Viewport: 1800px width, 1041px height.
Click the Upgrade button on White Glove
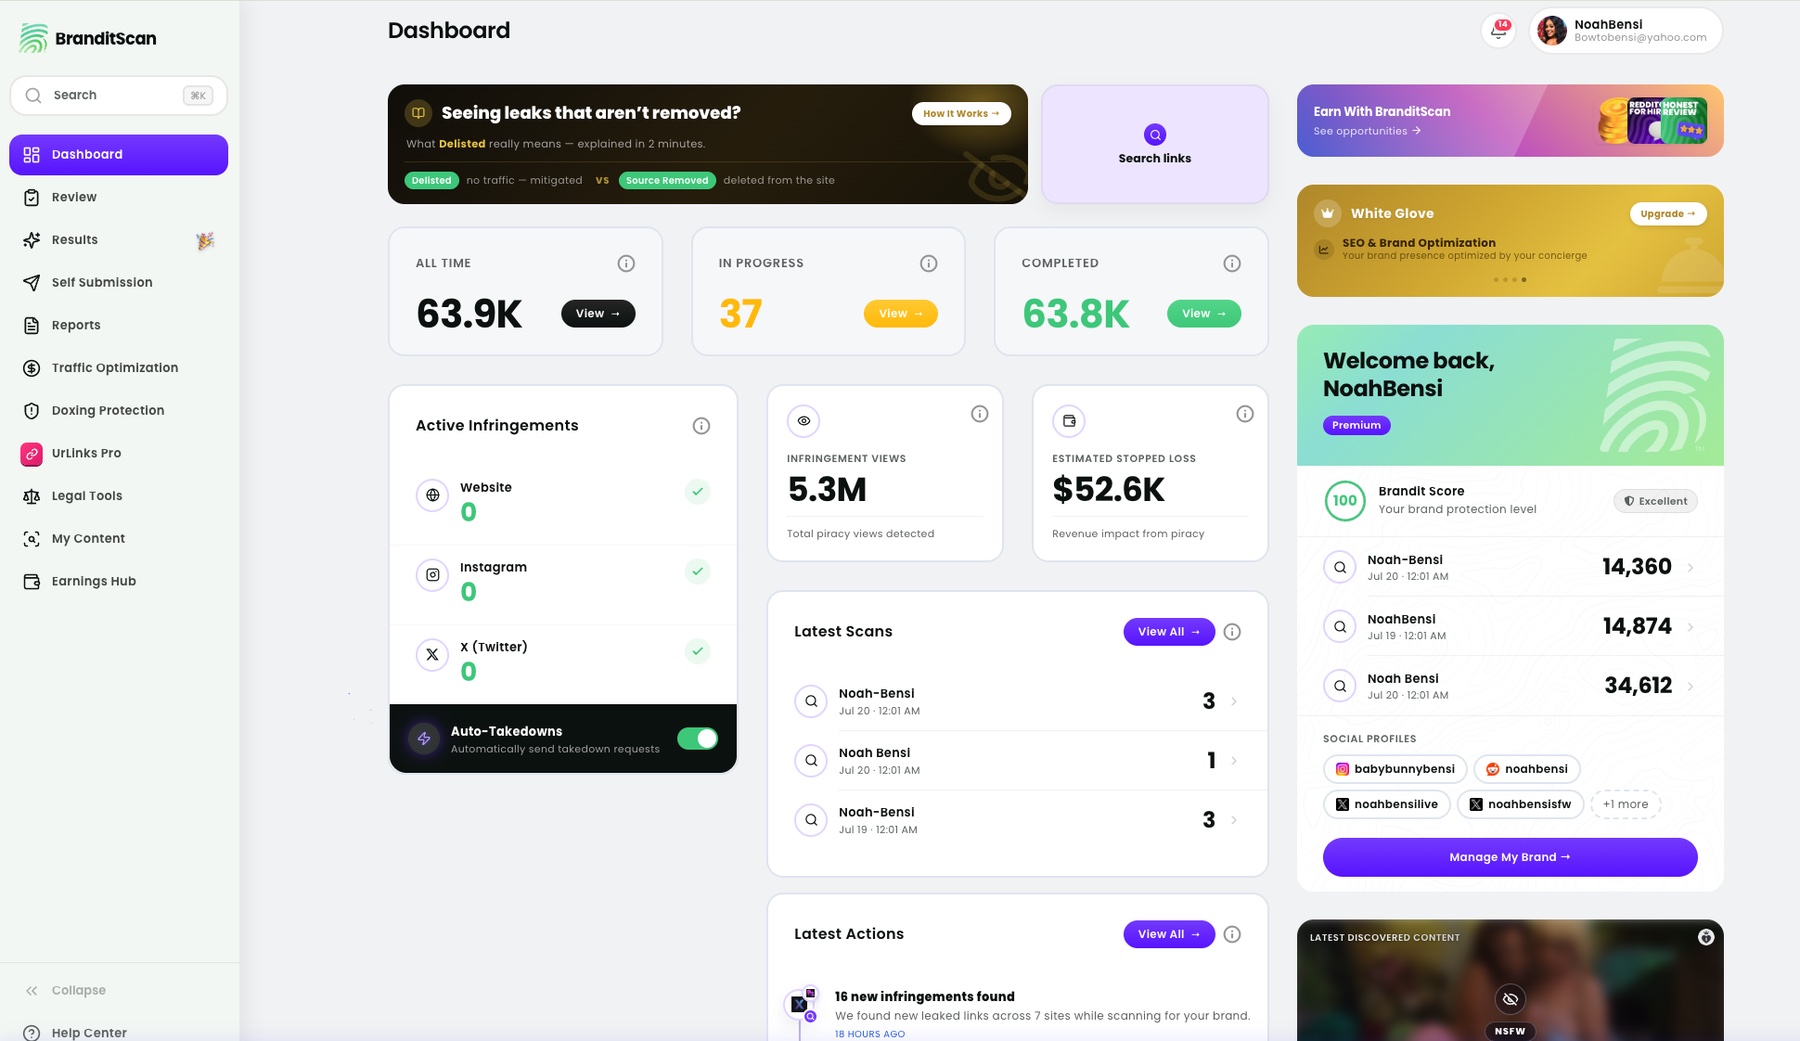pyautogui.click(x=1668, y=214)
